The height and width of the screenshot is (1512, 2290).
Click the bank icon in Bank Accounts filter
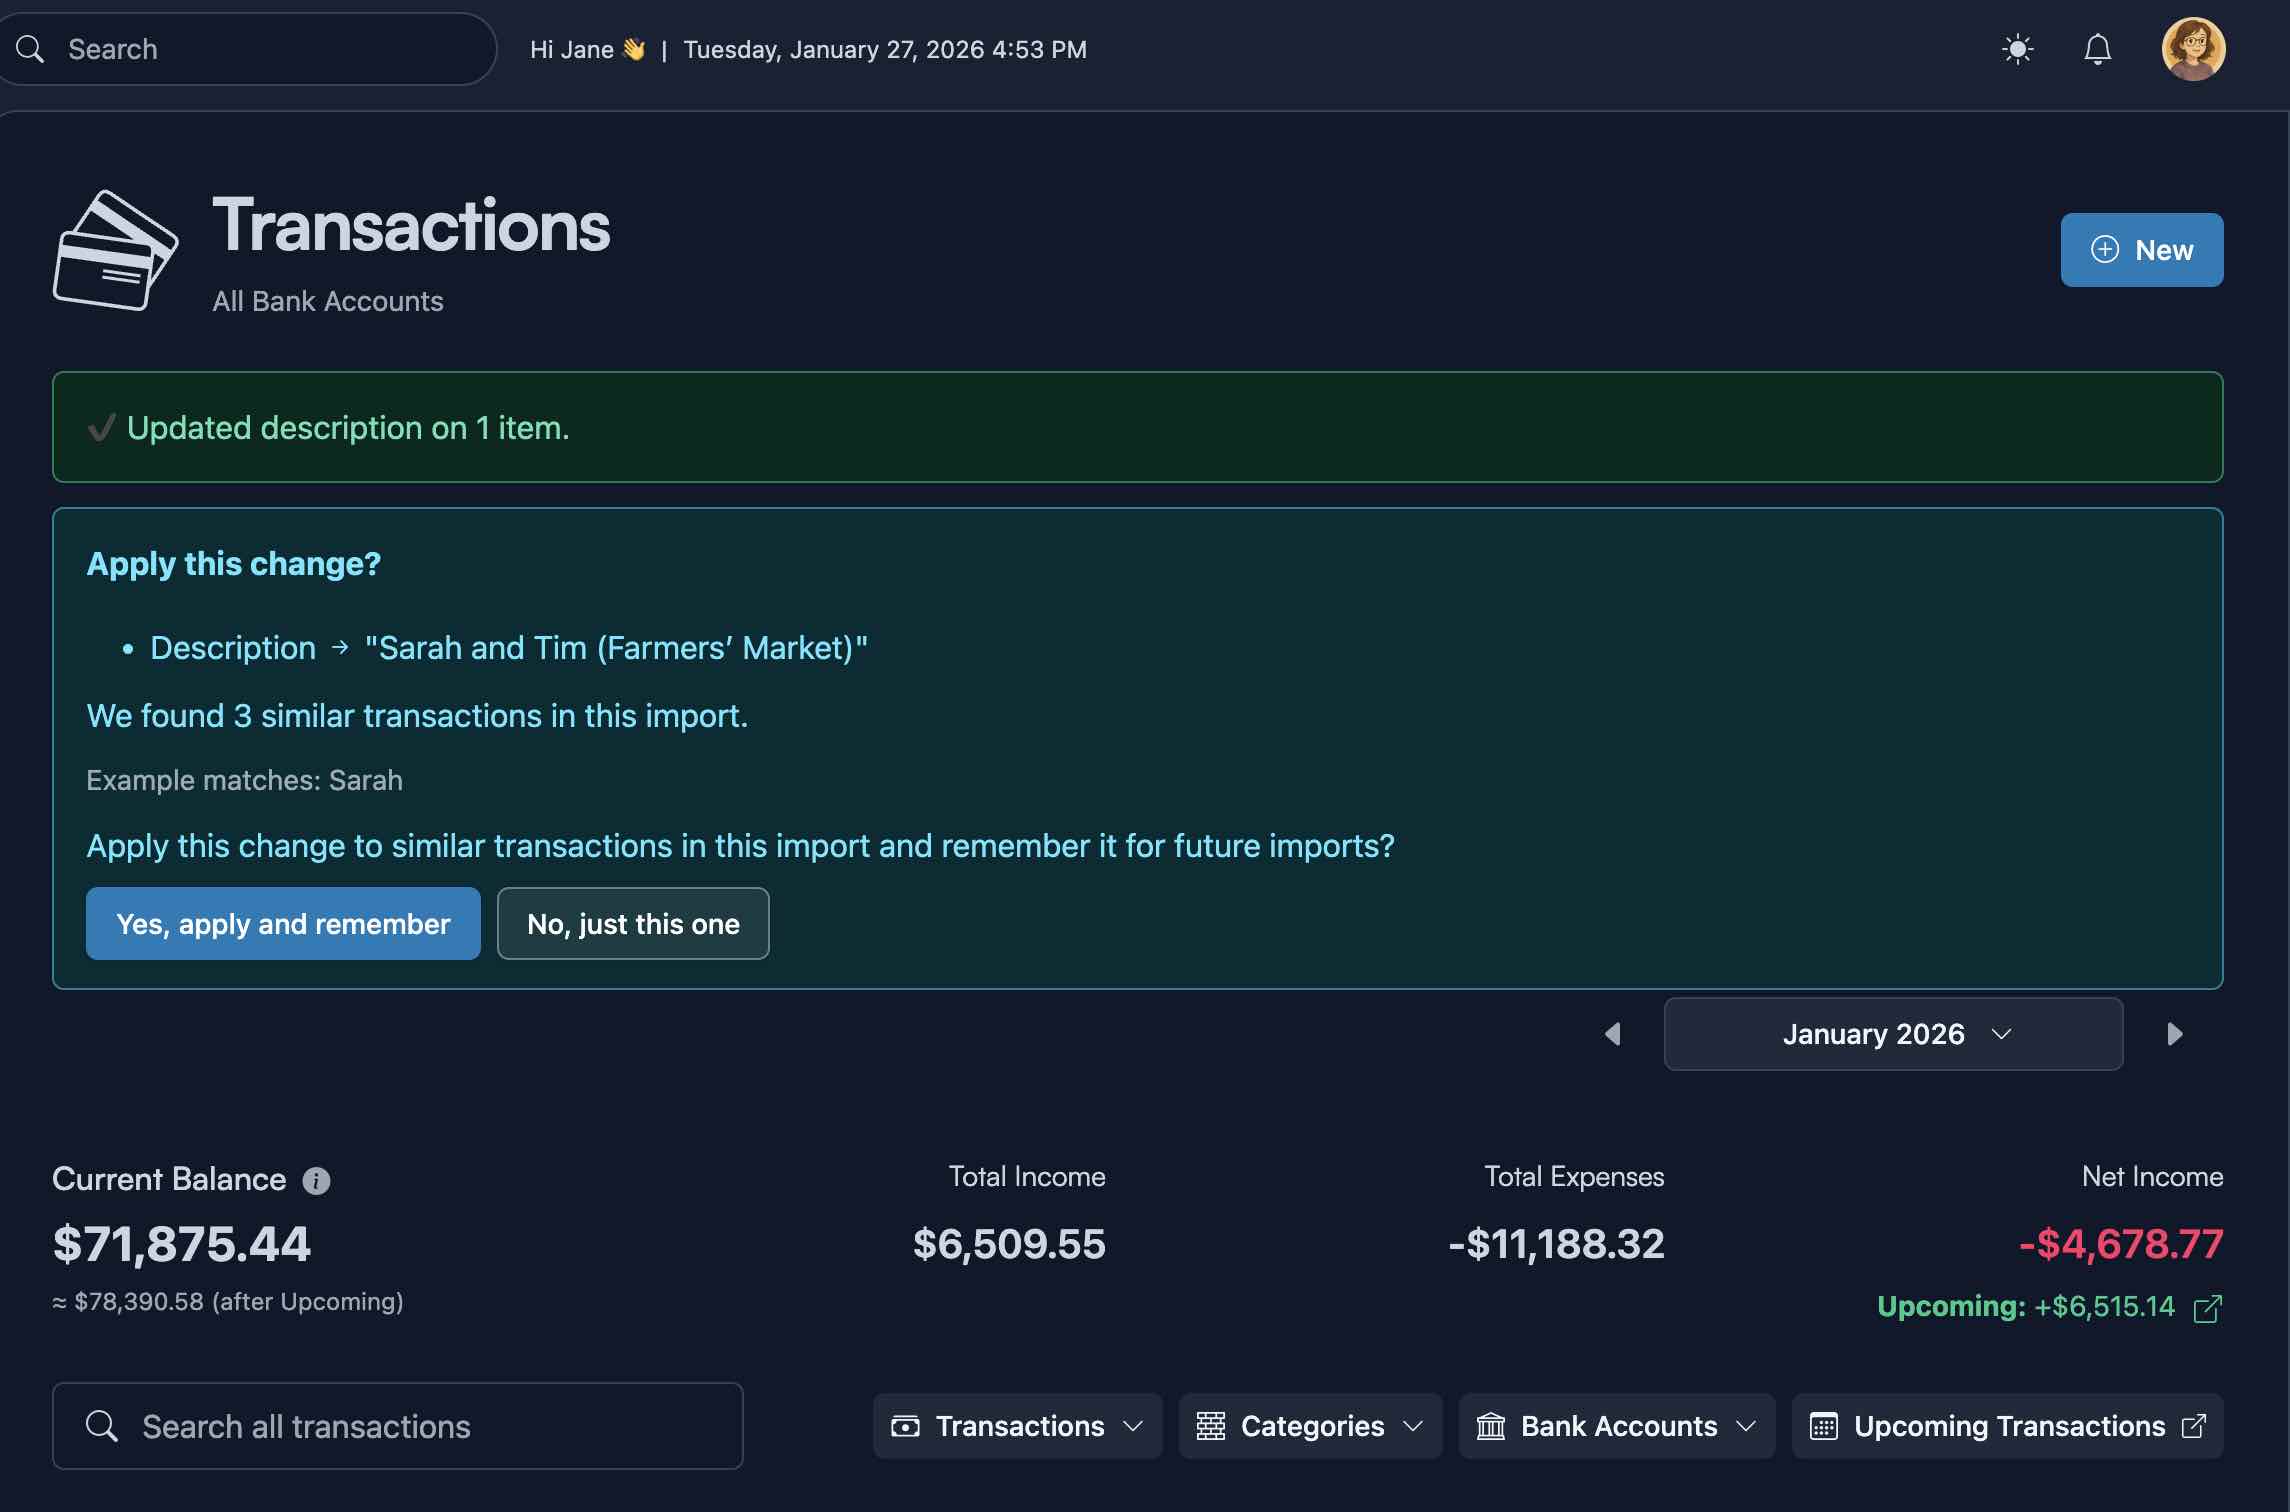coord(1491,1426)
